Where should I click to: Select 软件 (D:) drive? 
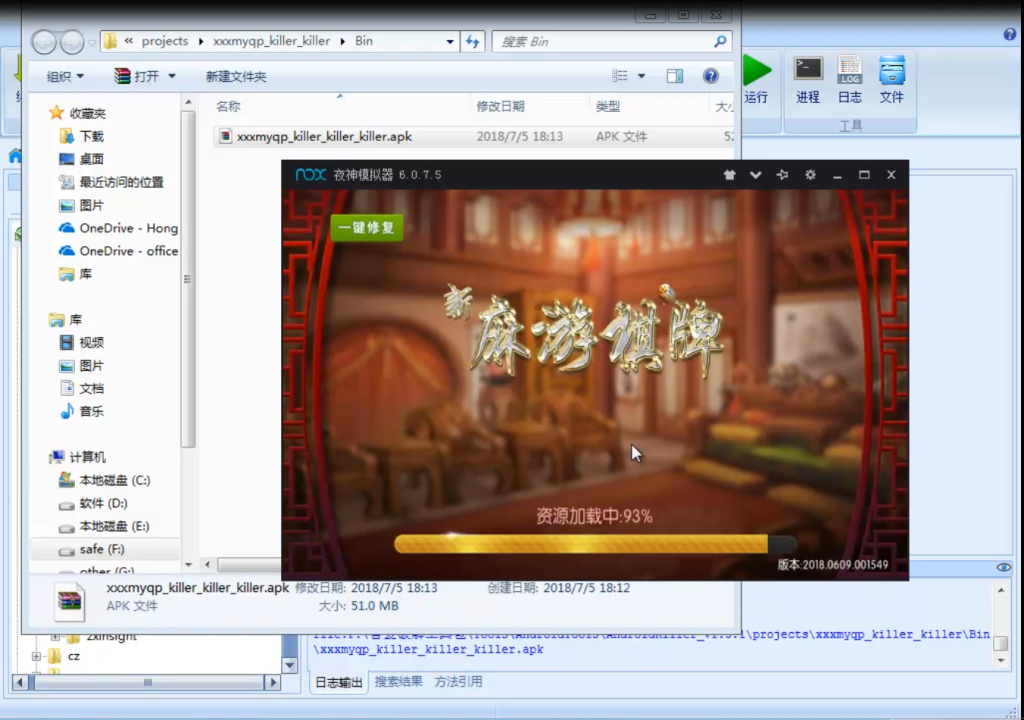pos(93,503)
